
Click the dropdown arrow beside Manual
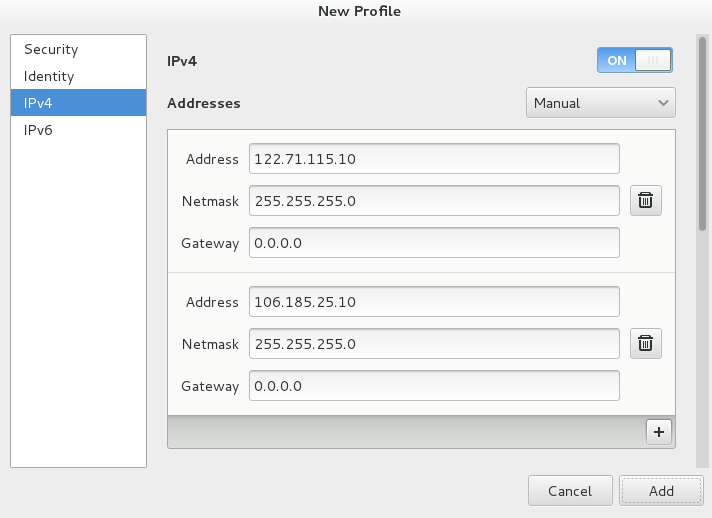click(662, 103)
